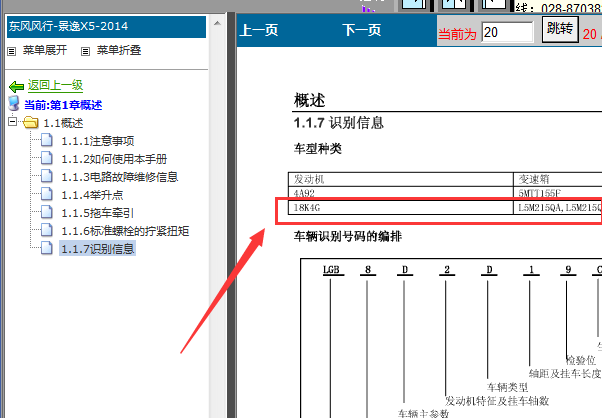Viewport: 602px width, 418px height.
Task: Go to next page with 下一页
Action: coord(362,30)
